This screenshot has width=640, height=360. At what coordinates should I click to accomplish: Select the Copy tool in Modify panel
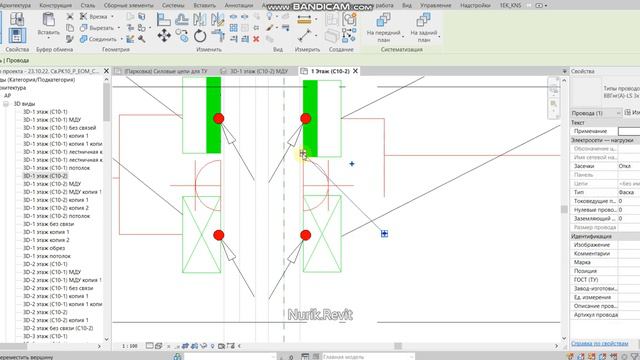(182, 36)
